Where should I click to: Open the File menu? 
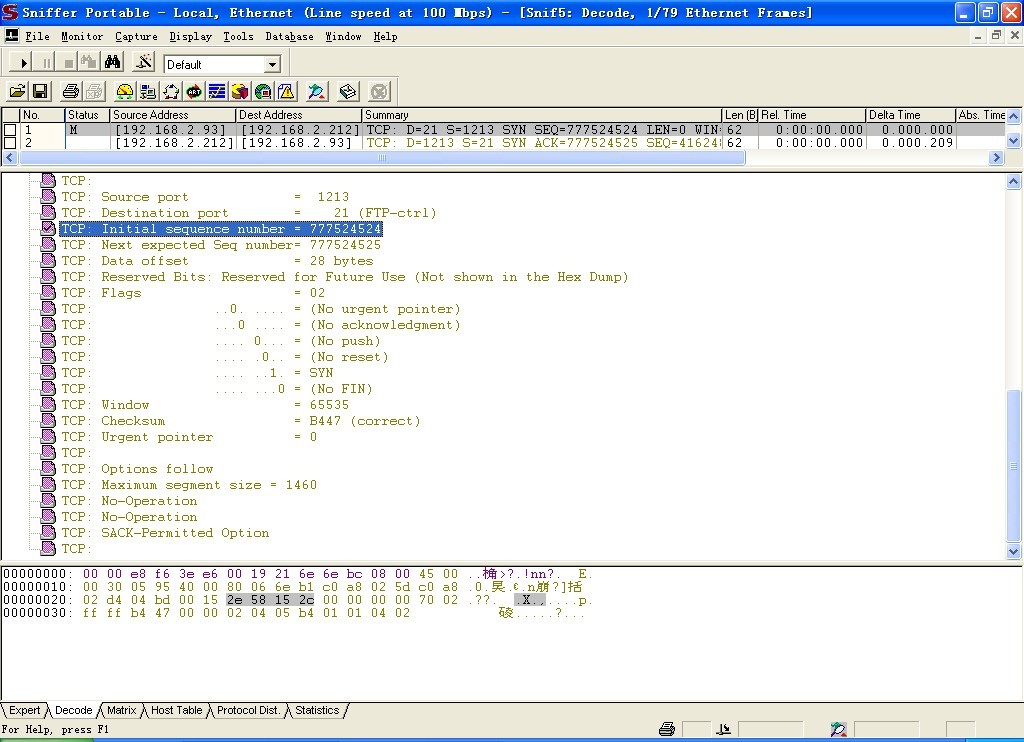coord(37,36)
